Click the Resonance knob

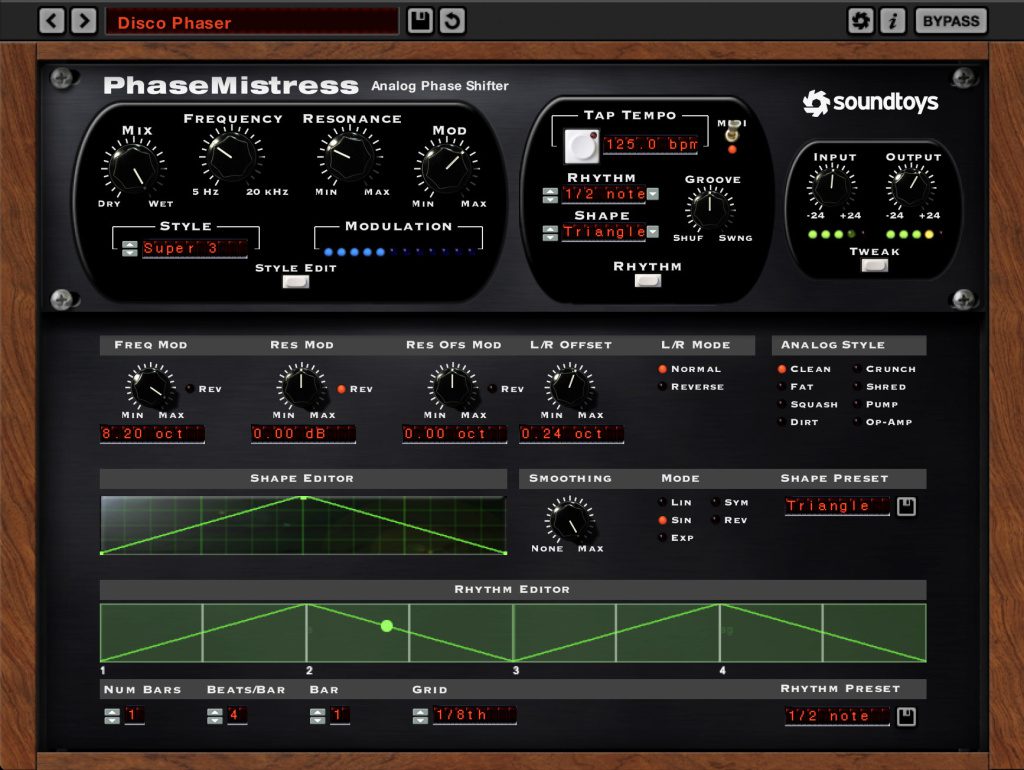(350, 155)
